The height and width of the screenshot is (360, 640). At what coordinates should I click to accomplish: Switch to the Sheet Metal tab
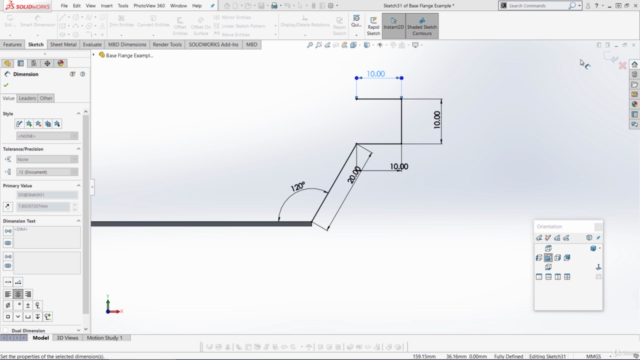coord(63,44)
